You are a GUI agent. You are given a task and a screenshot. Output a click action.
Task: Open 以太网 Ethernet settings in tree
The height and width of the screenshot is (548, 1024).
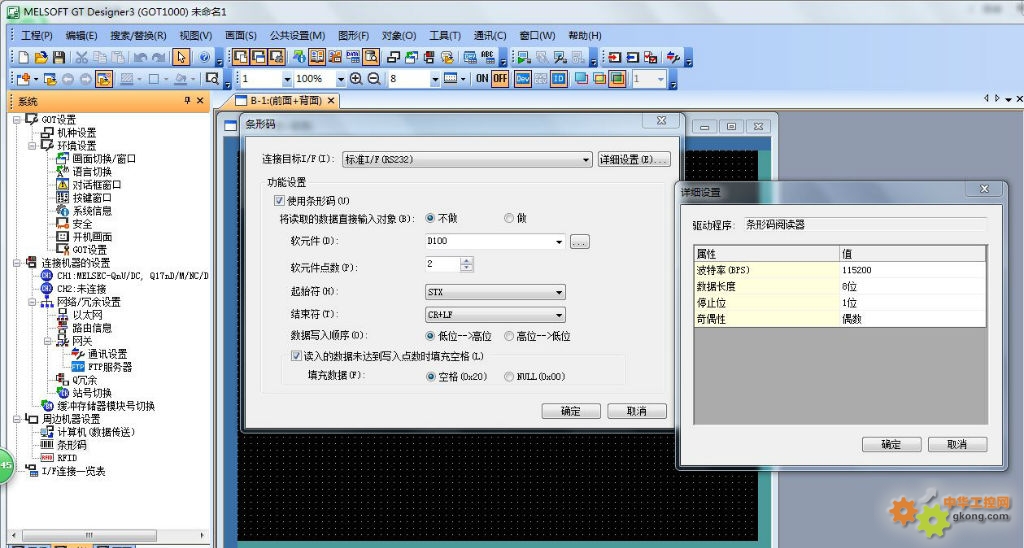[x=88, y=315]
